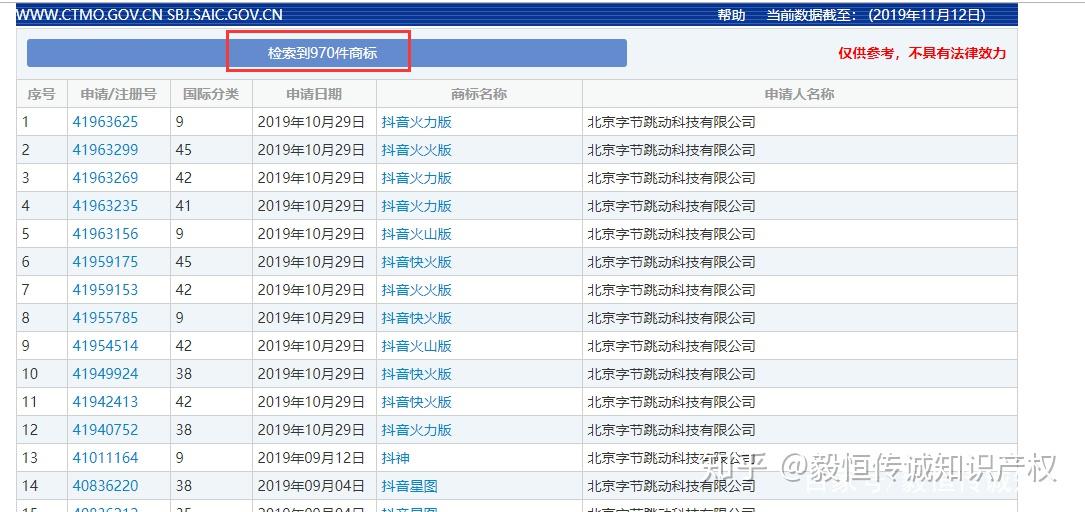Open registration number 41963235
The image size is (1085, 512).
[x=105, y=206]
